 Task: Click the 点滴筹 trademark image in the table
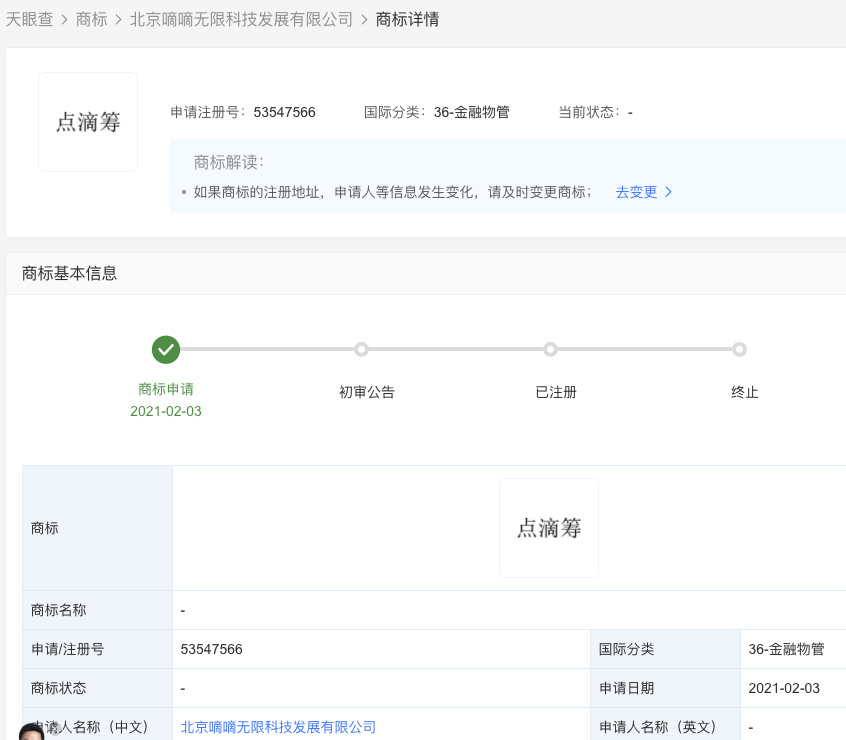[549, 528]
